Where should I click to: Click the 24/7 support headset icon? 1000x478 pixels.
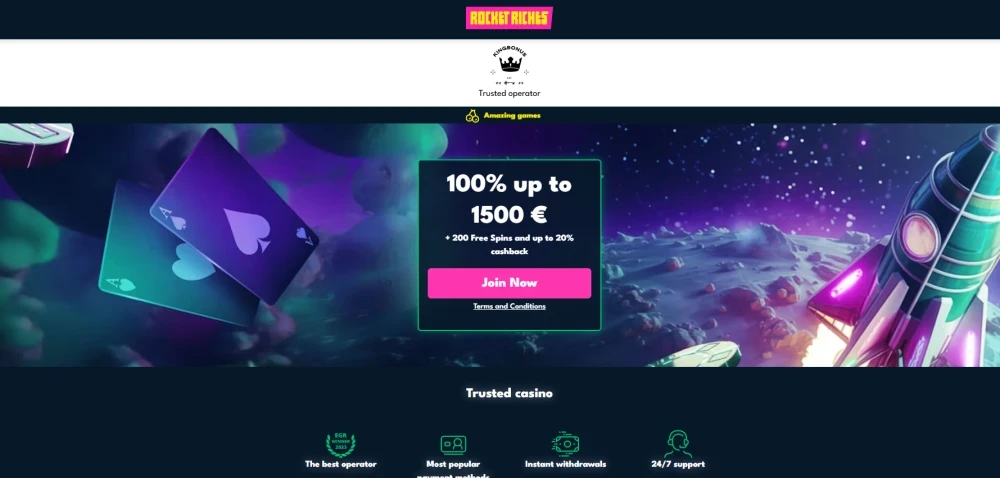point(678,444)
